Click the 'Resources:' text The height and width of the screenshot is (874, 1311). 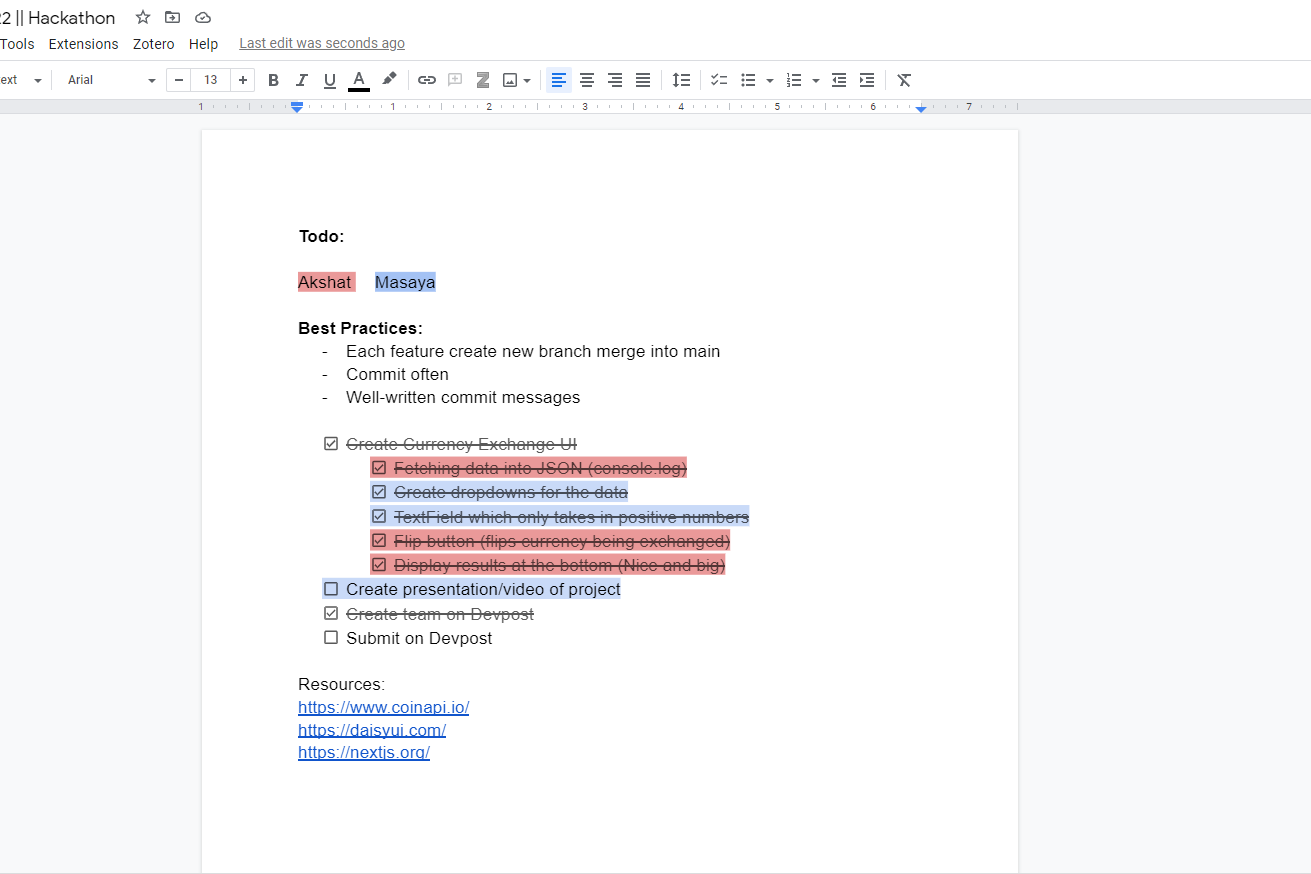(x=341, y=684)
